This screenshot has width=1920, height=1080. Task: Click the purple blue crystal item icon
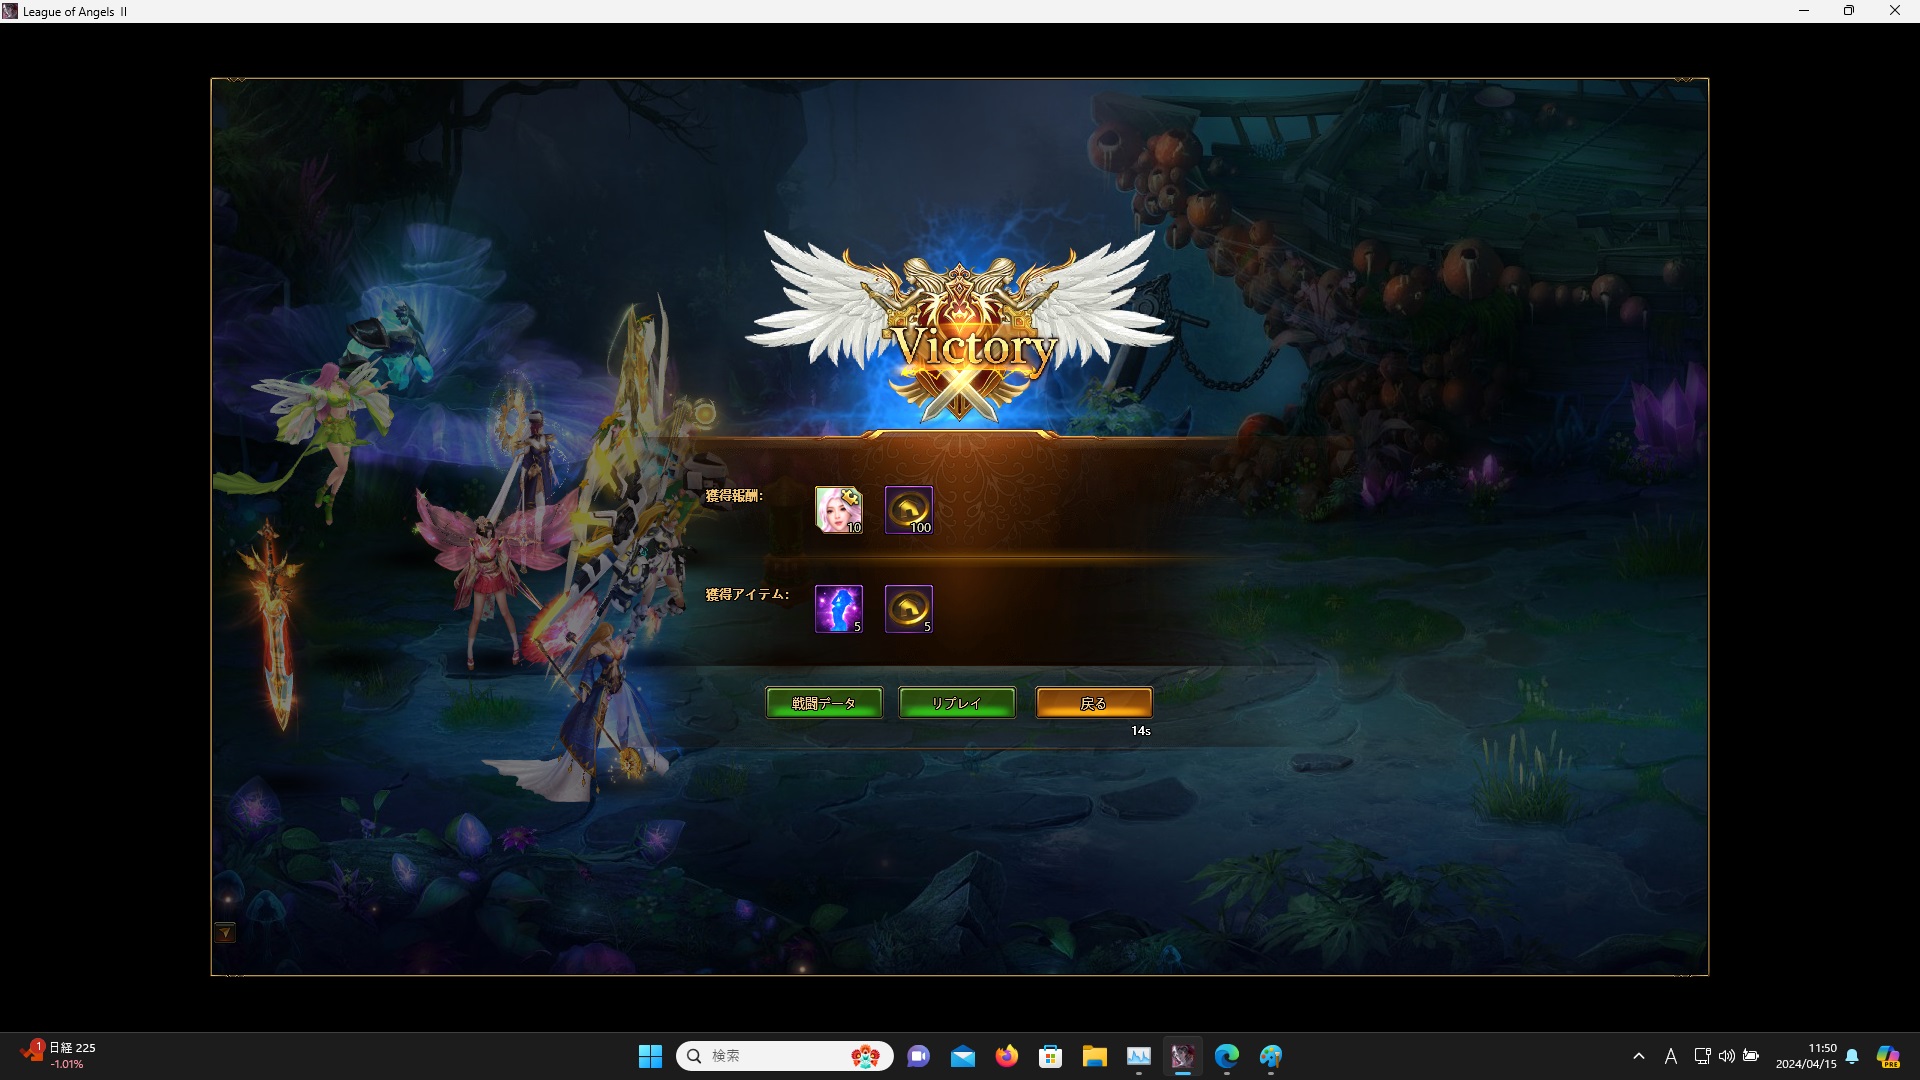click(838, 609)
